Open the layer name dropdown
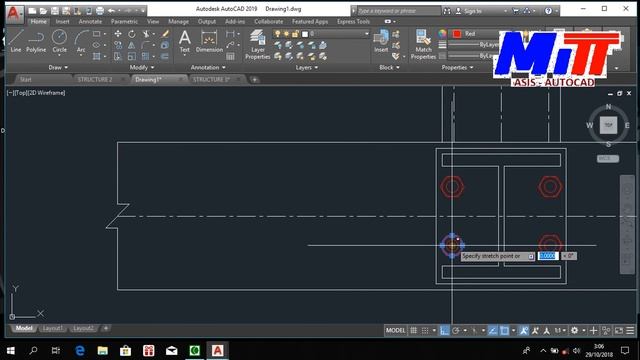The width and height of the screenshot is (640, 360). click(367, 33)
